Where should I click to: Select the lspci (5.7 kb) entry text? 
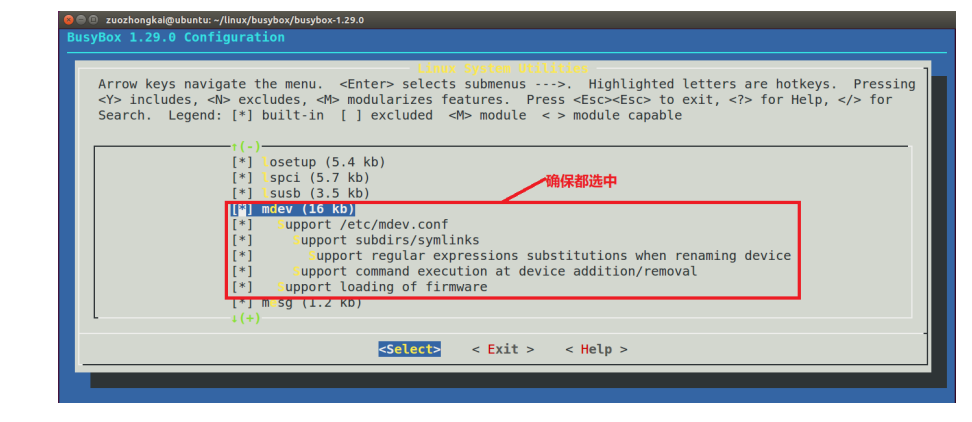click(316, 178)
